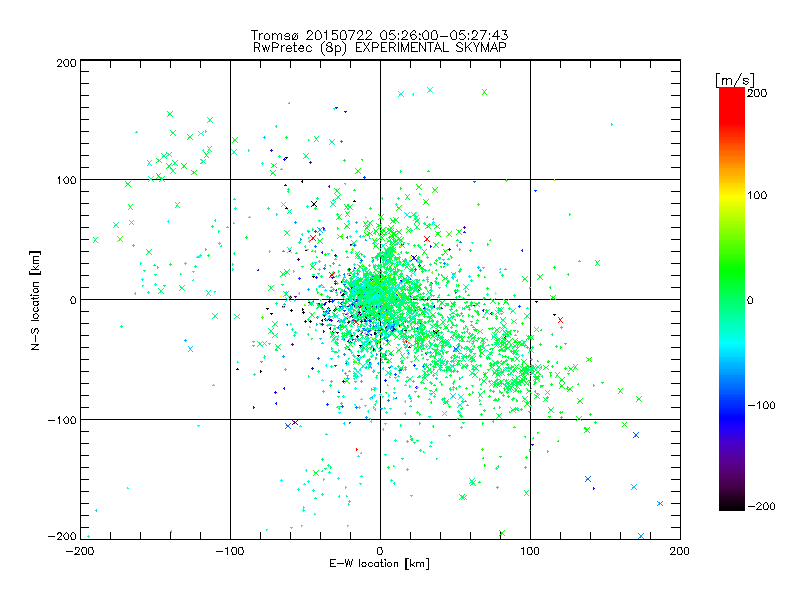Click the plot title 'Tromsø 20150722 05:26:00-05:27:43'

[379, 35]
